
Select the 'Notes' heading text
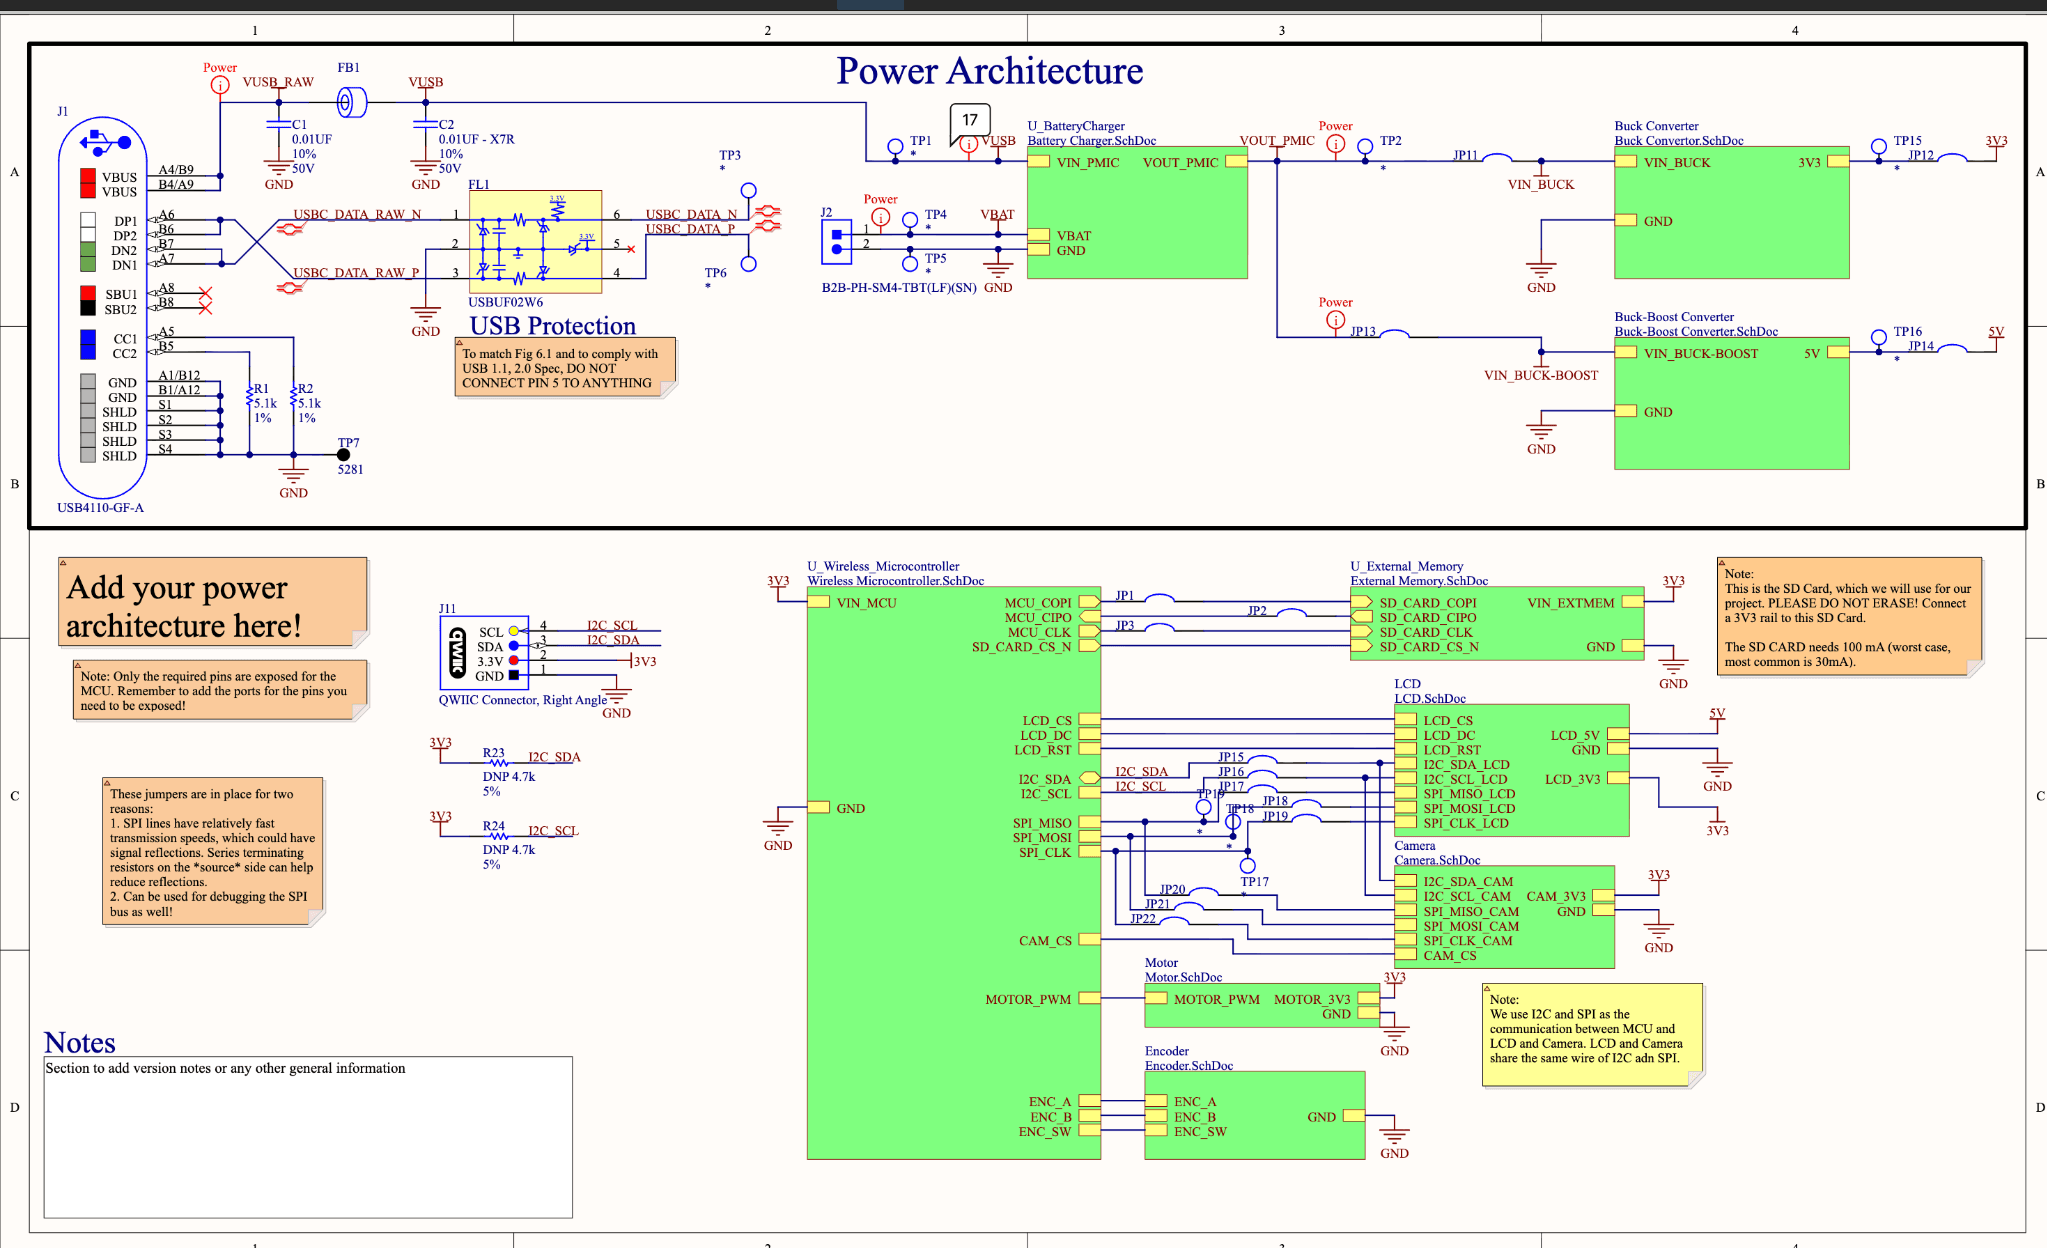pyautogui.click(x=80, y=1043)
